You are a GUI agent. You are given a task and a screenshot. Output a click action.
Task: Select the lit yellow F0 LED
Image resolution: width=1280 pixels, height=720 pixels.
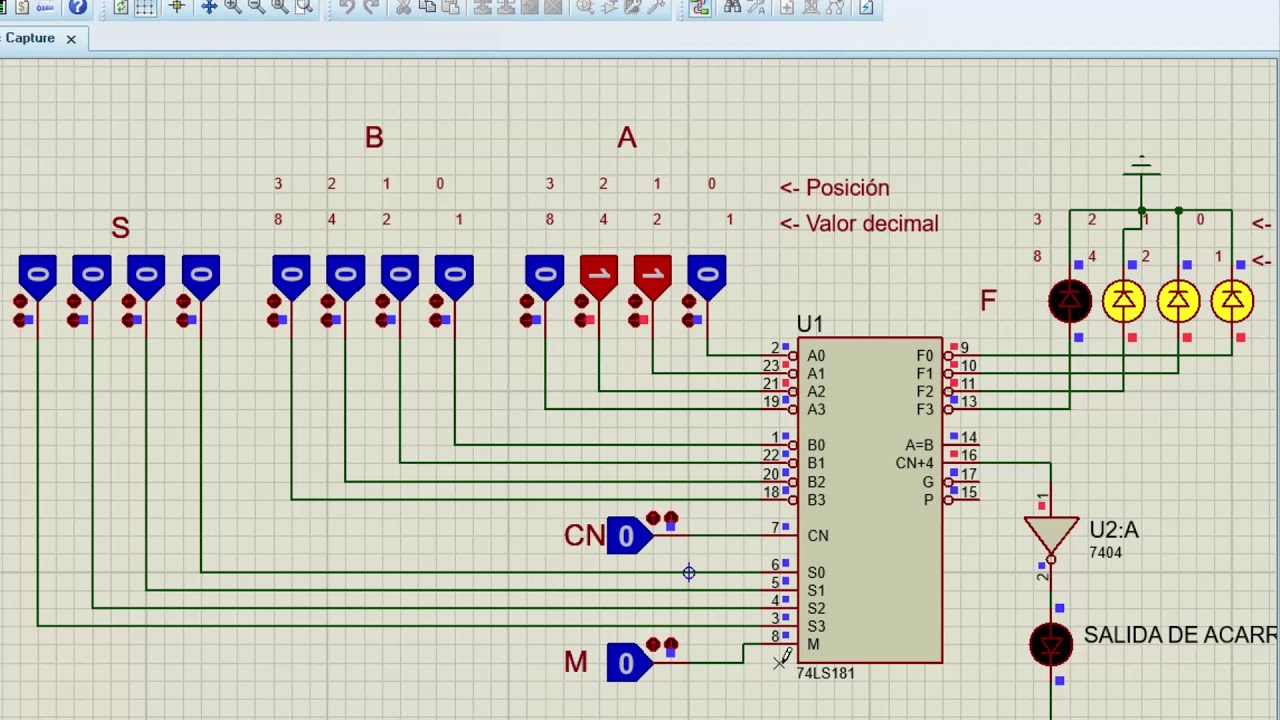[x=1232, y=301]
